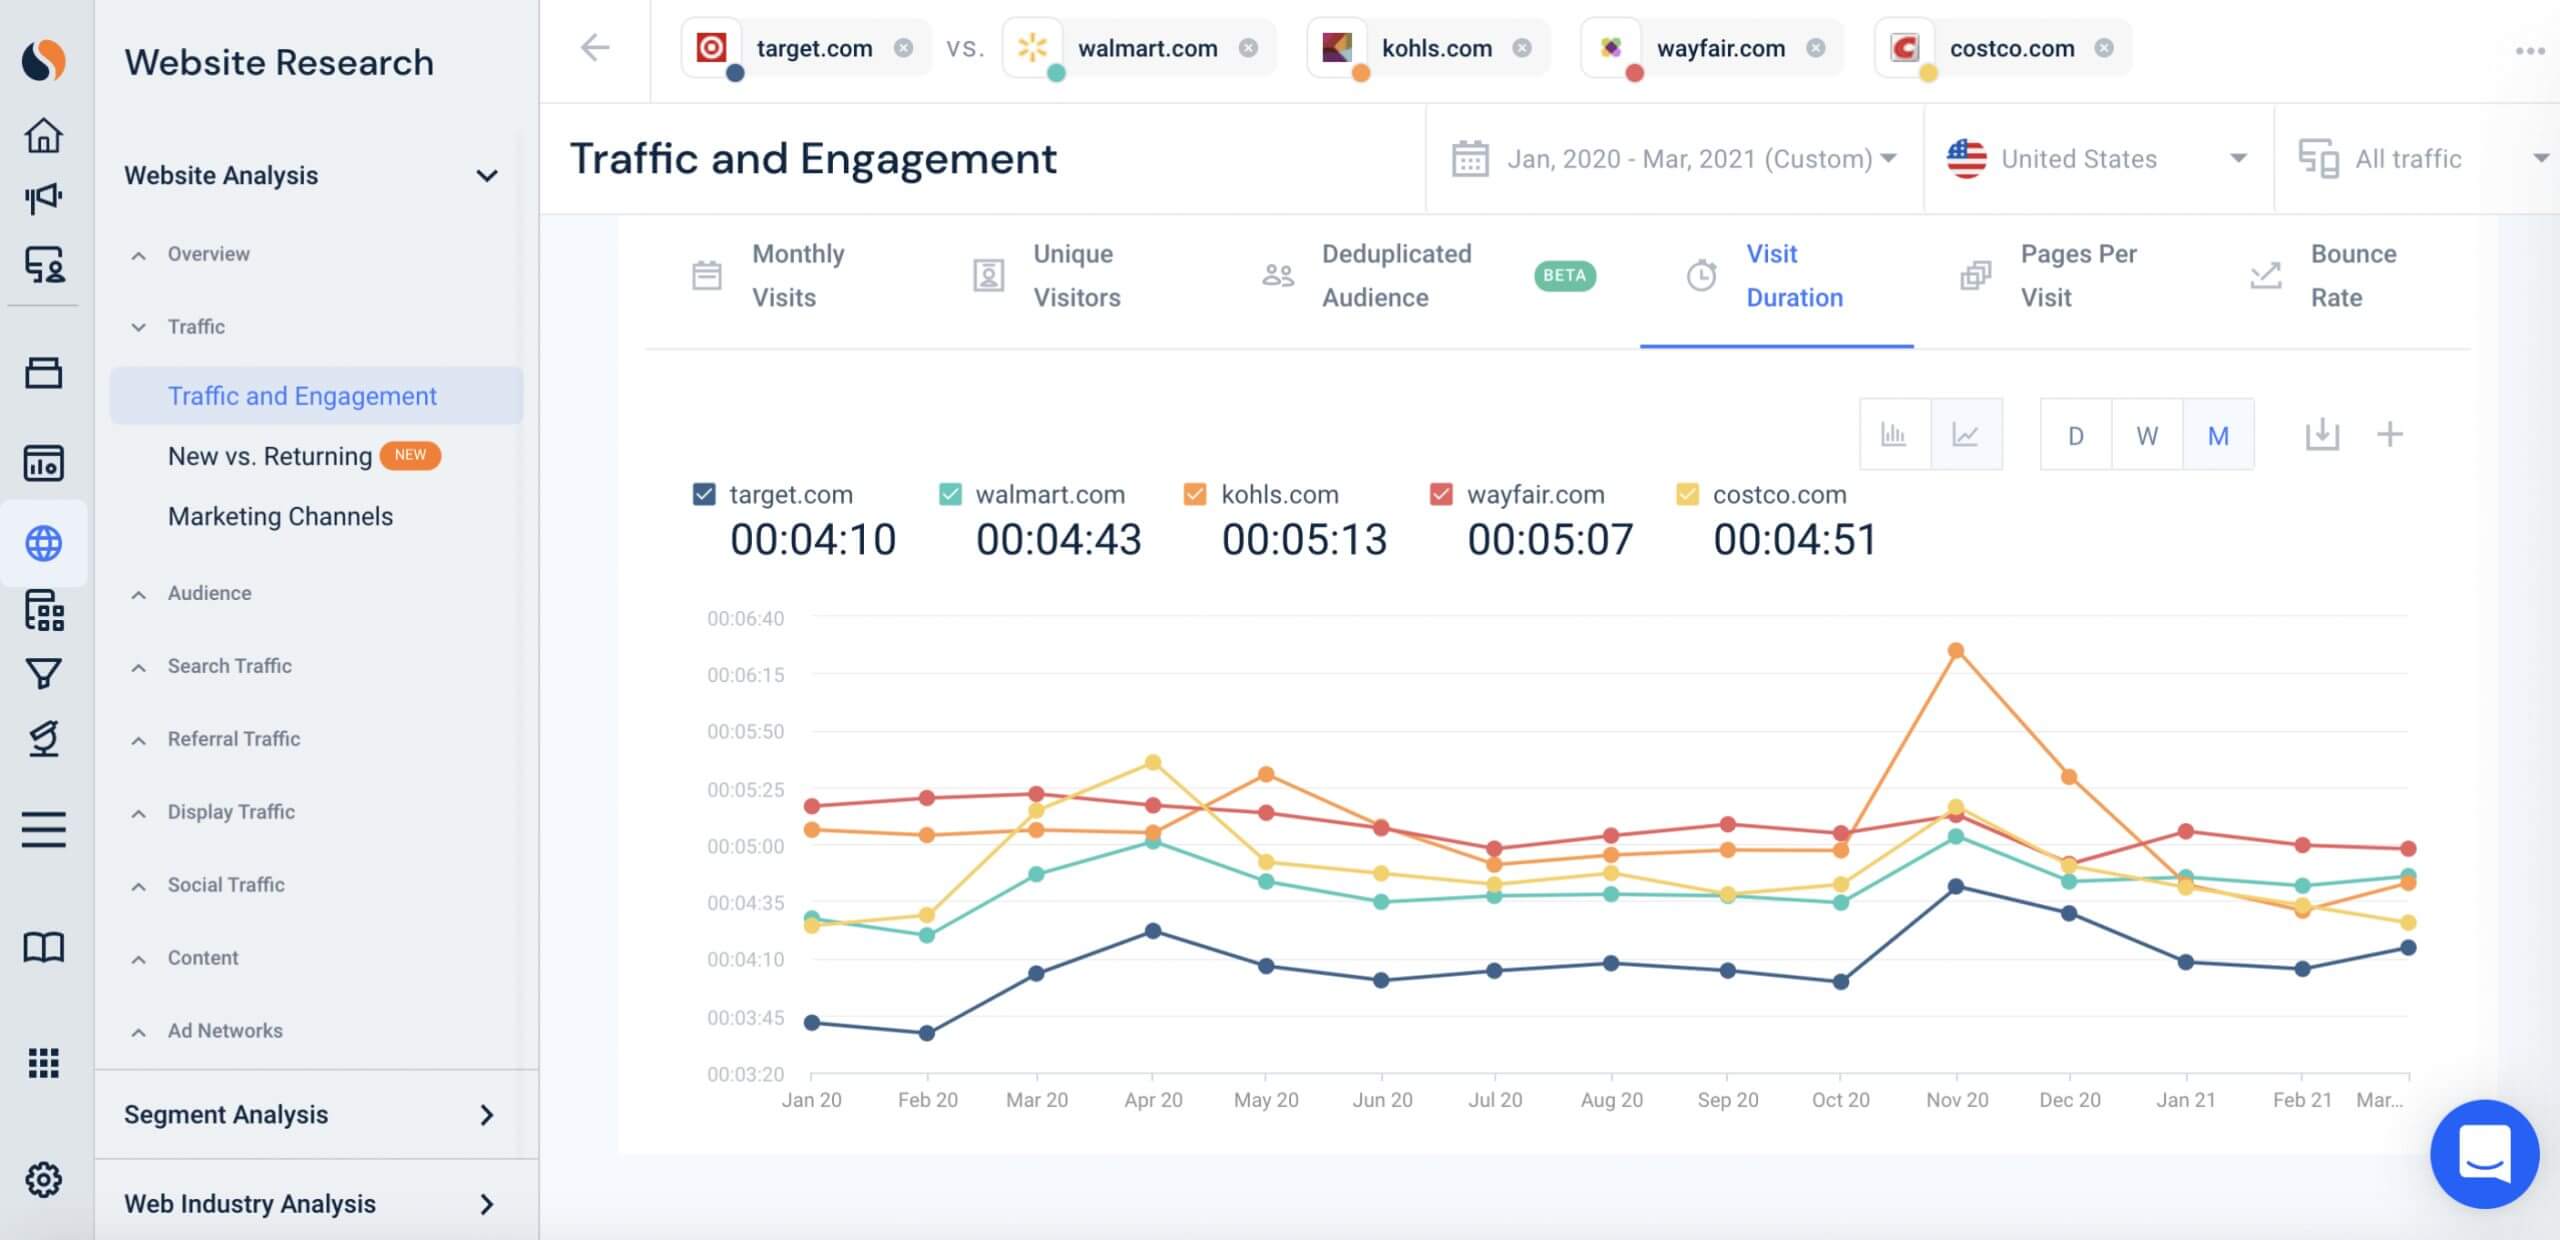Select weekly (W) granularity
This screenshot has height=1240, width=2560.
[2147, 435]
